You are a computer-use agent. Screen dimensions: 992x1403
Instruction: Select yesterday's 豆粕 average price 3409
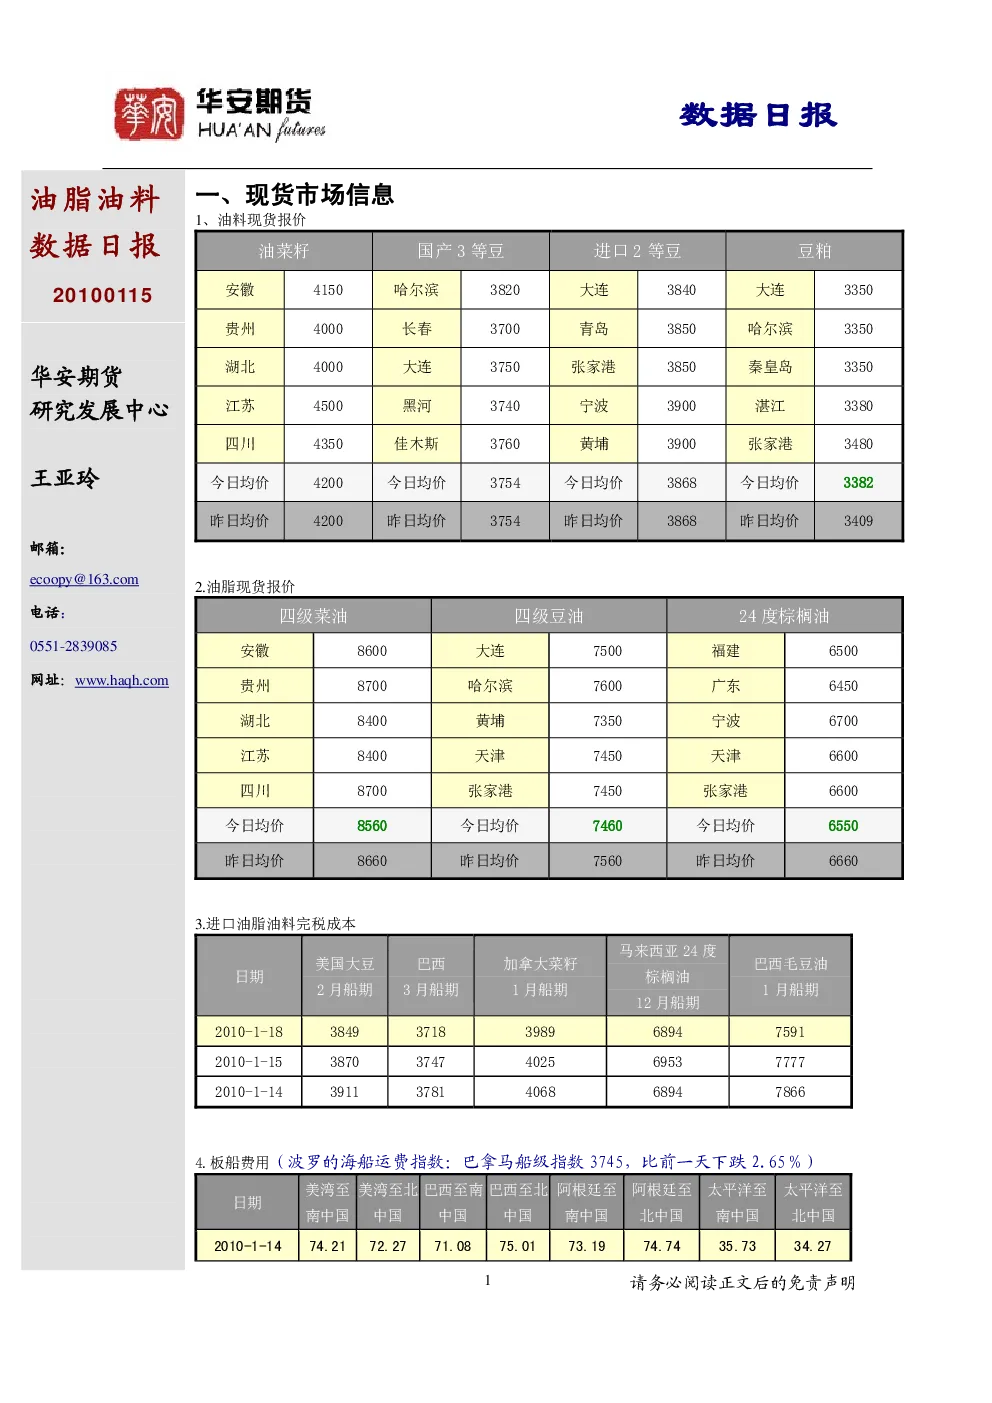click(x=858, y=521)
